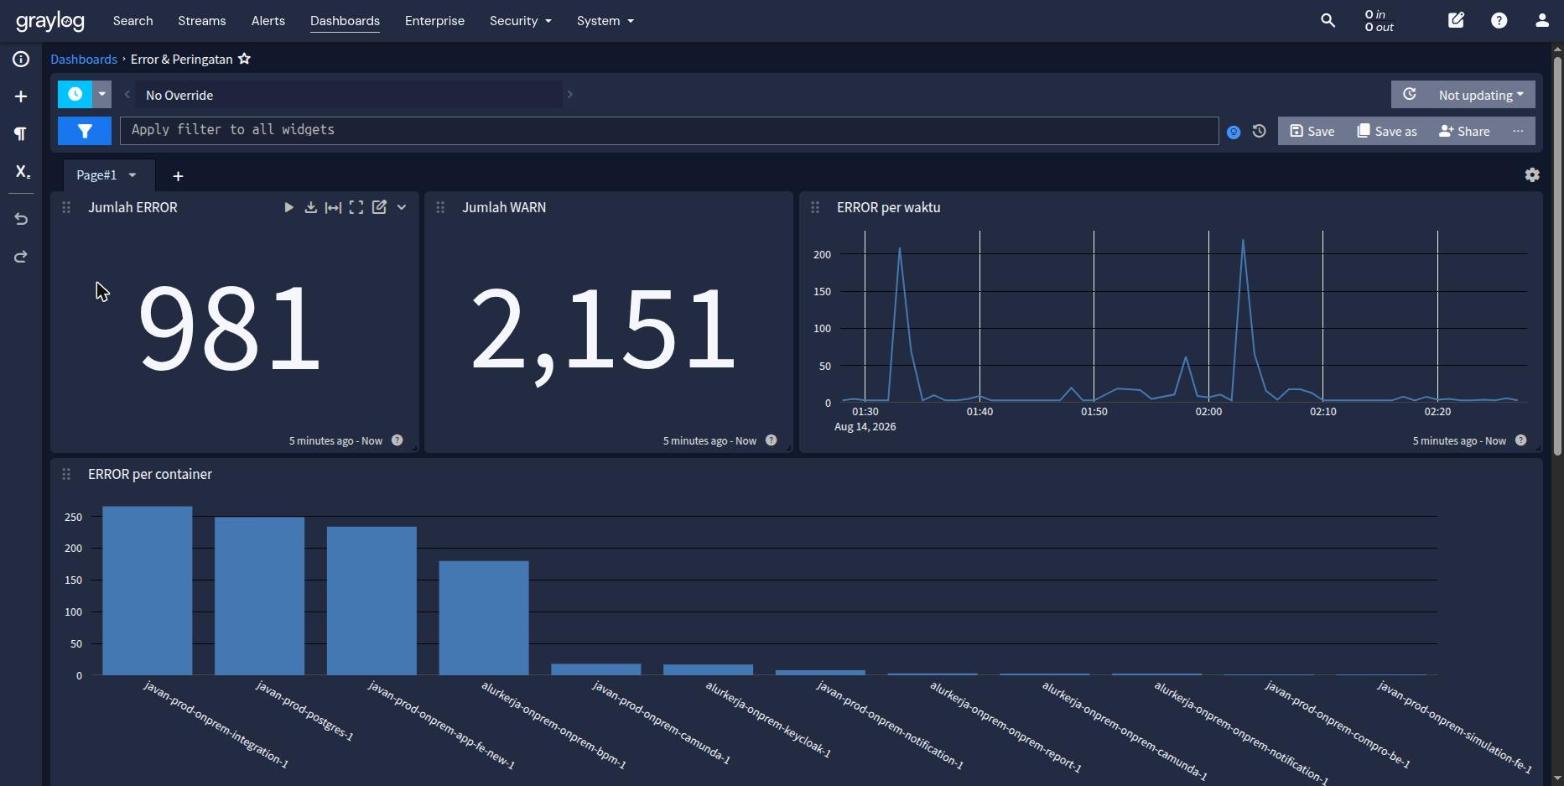Open dashboard page settings gear
The height and width of the screenshot is (786, 1564).
1532,175
